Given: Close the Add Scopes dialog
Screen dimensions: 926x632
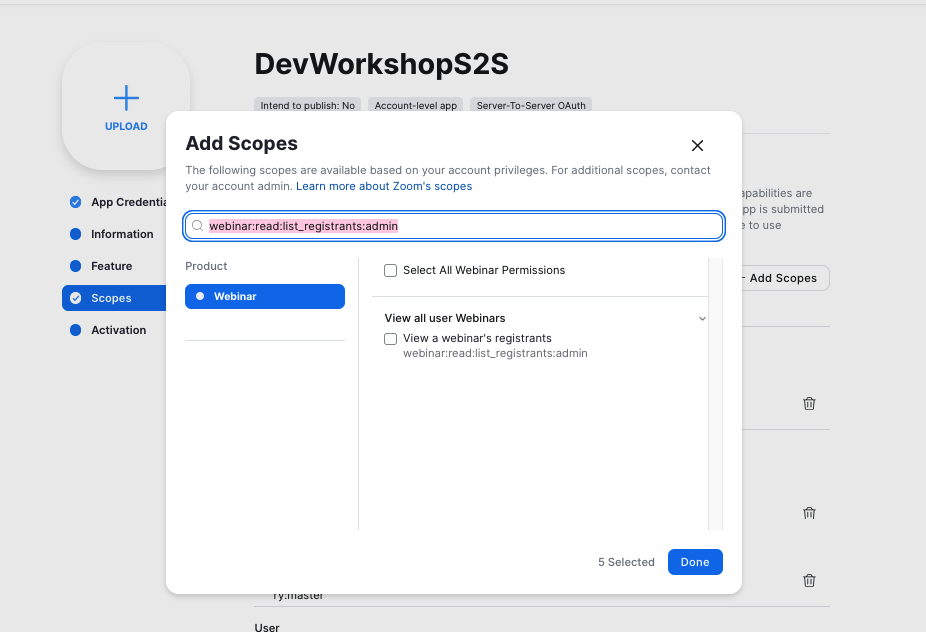Looking at the screenshot, I should pyautogui.click(x=697, y=145).
